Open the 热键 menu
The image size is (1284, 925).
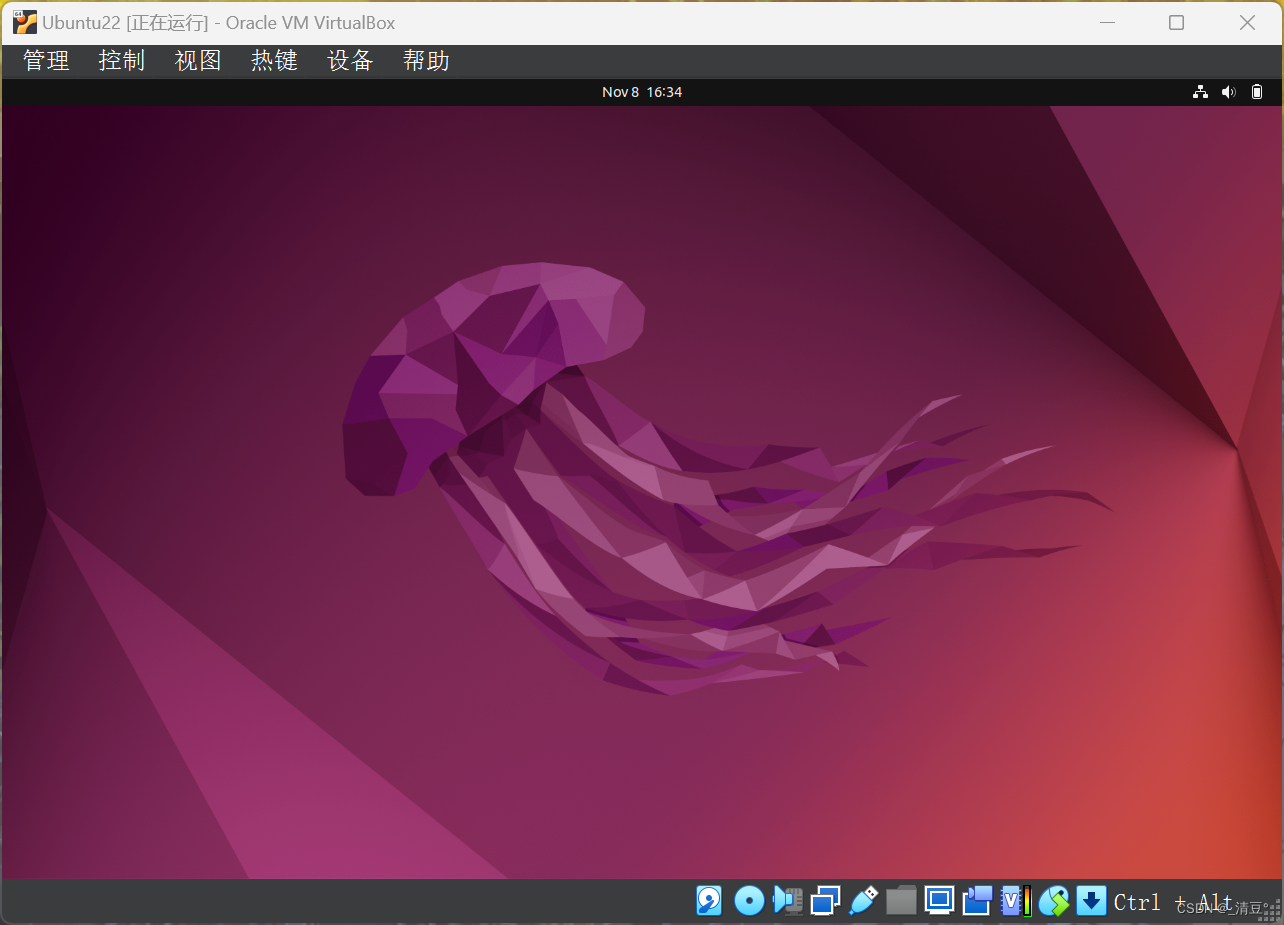274,61
